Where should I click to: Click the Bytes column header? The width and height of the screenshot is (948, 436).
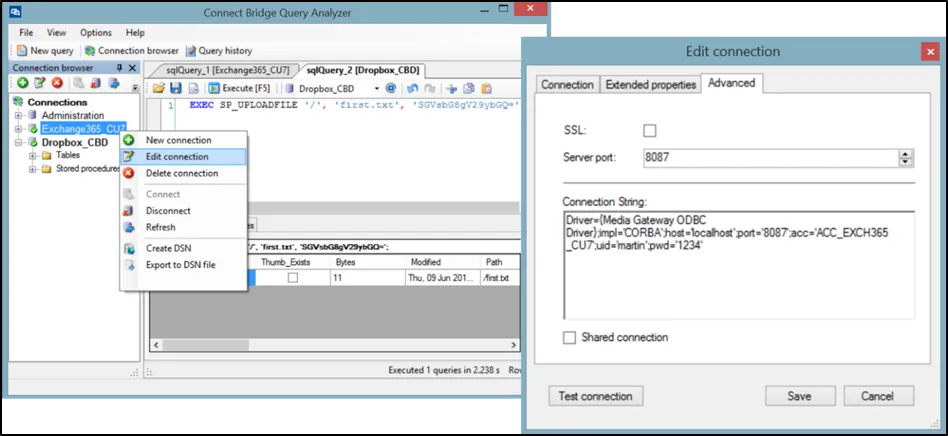(367, 262)
